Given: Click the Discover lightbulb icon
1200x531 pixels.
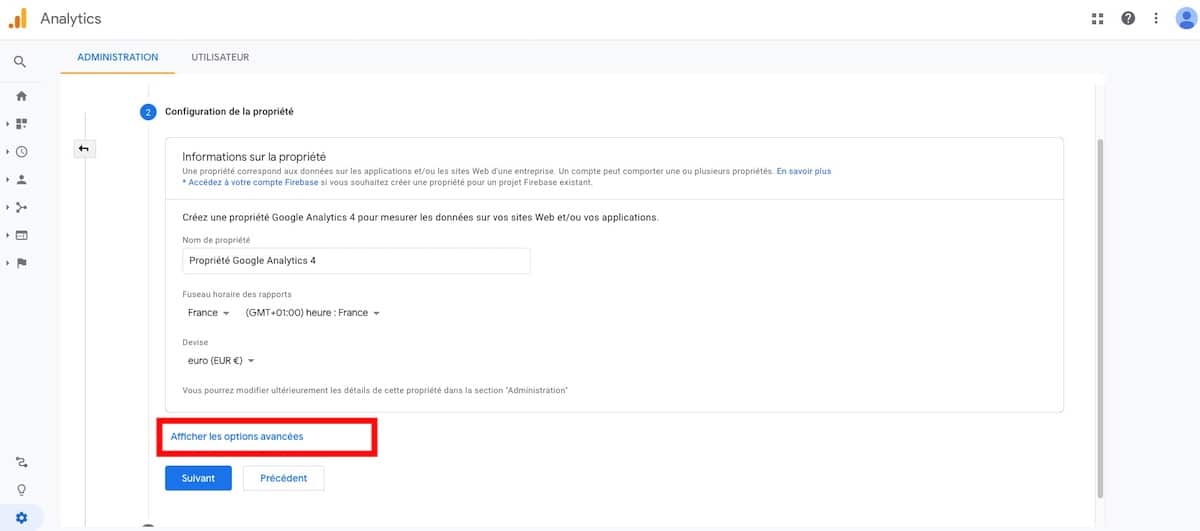Looking at the screenshot, I should pos(21,490).
